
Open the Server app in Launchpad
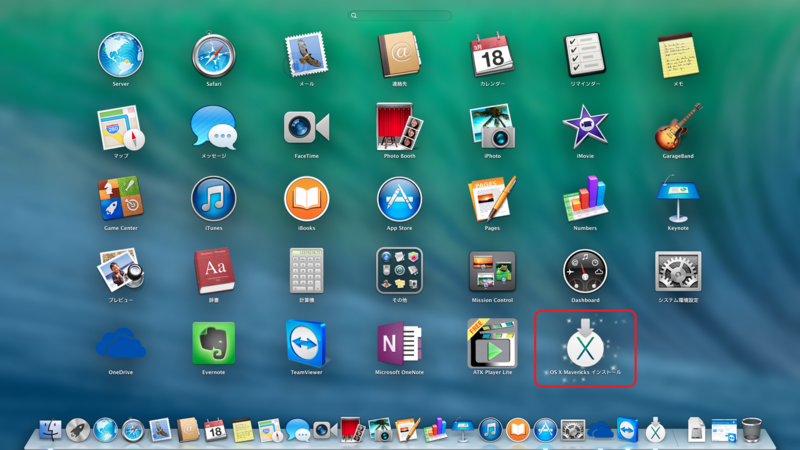click(x=121, y=55)
